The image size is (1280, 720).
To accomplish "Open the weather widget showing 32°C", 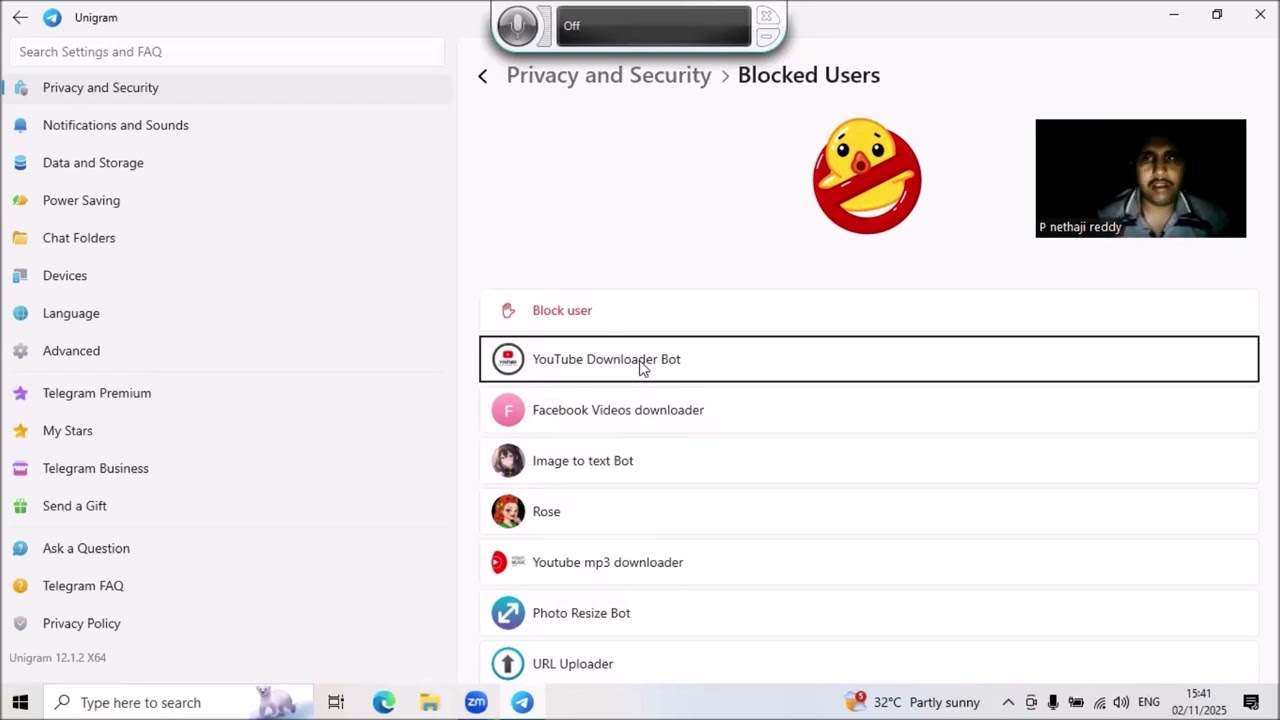I will 913,703.
